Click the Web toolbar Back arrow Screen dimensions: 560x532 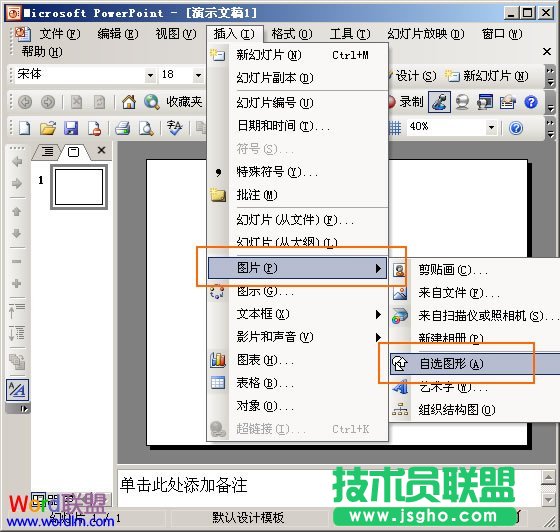[25, 102]
